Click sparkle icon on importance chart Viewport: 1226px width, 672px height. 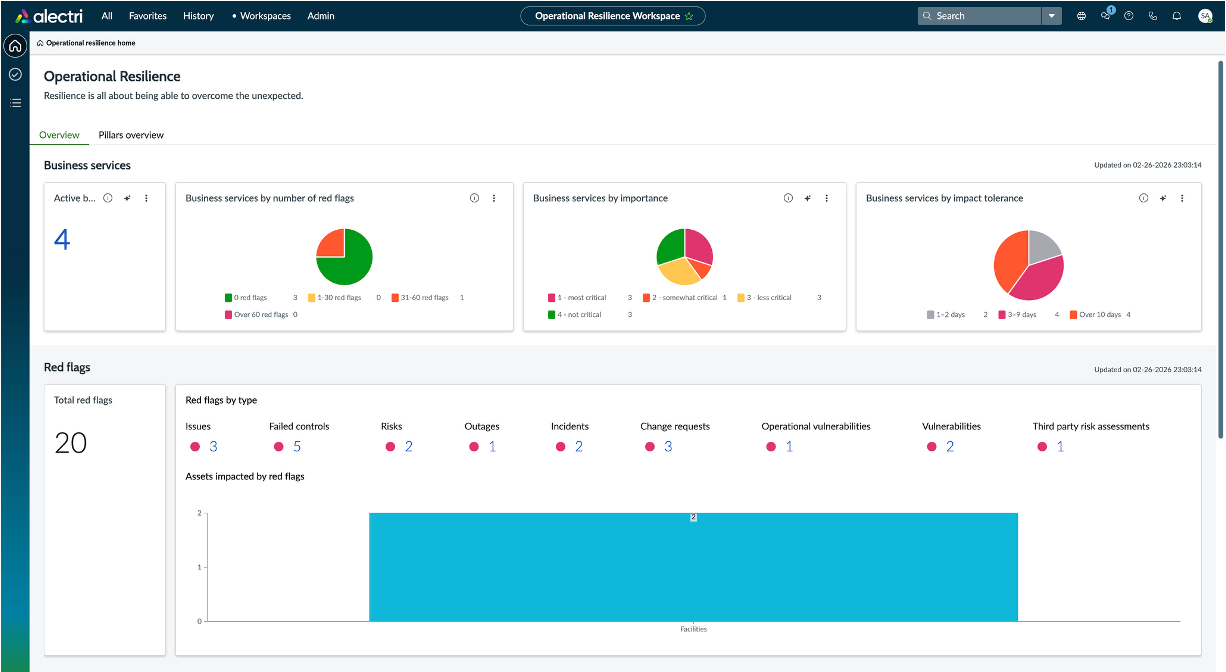[x=807, y=198]
